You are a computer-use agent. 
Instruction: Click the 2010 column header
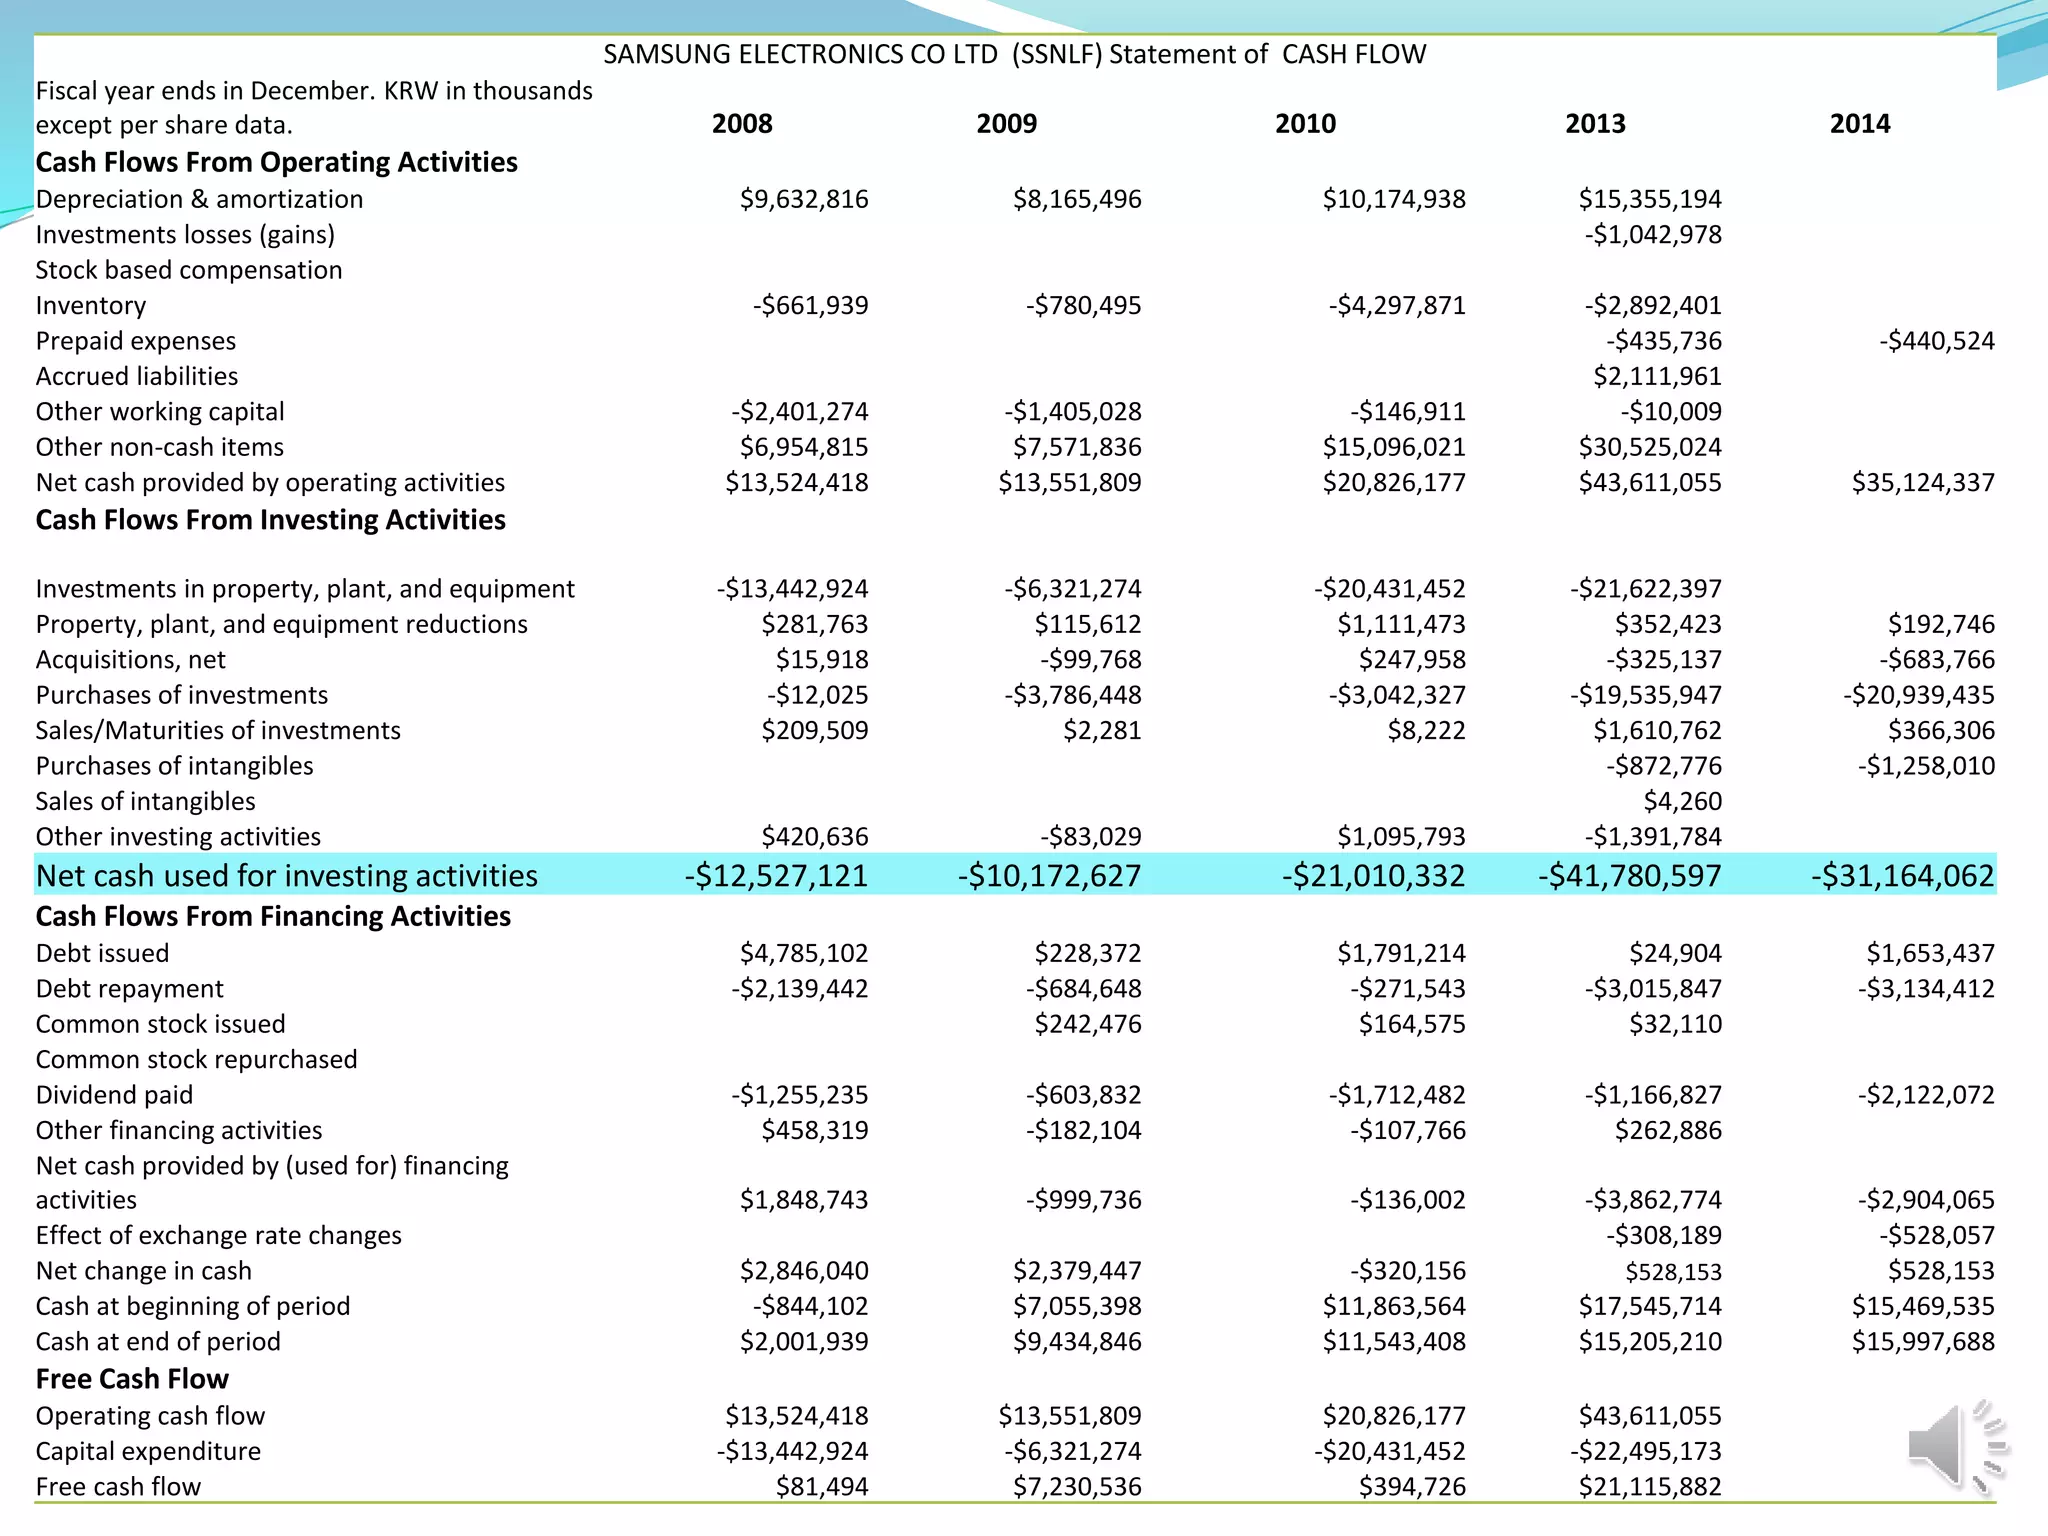(x=1305, y=124)
